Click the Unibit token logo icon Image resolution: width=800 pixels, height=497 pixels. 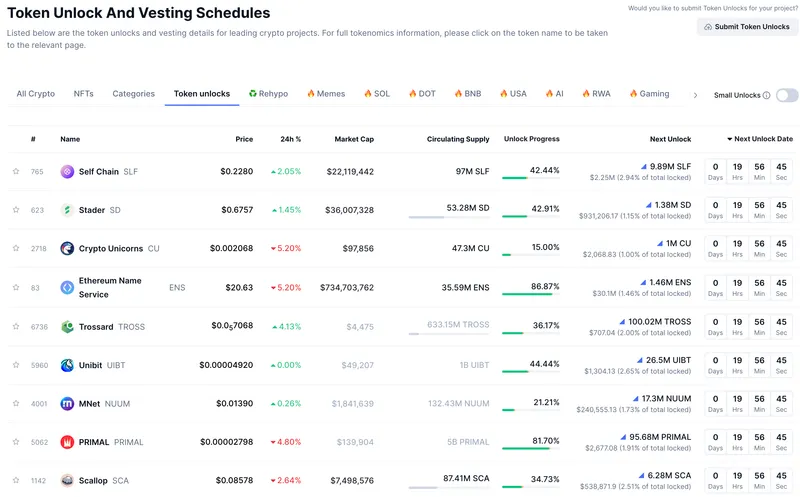click(x=67, y=365)
